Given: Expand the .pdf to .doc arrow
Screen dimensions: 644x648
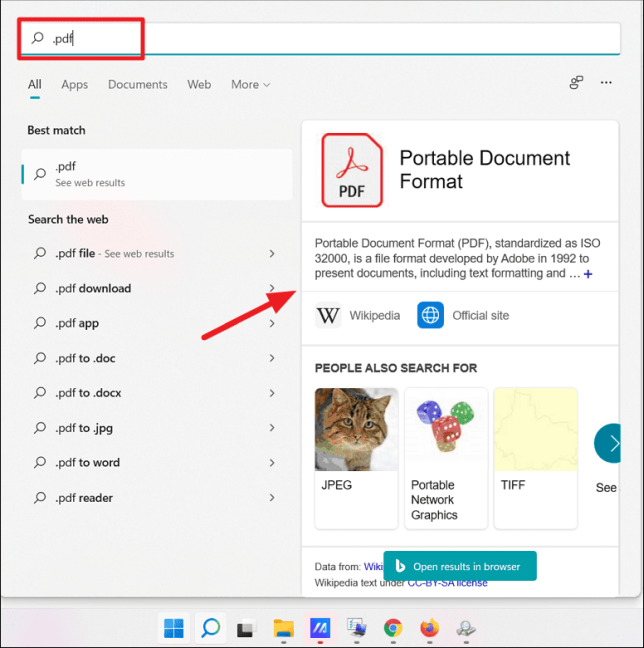Looking at the screenshot, I should click(272, 358).
